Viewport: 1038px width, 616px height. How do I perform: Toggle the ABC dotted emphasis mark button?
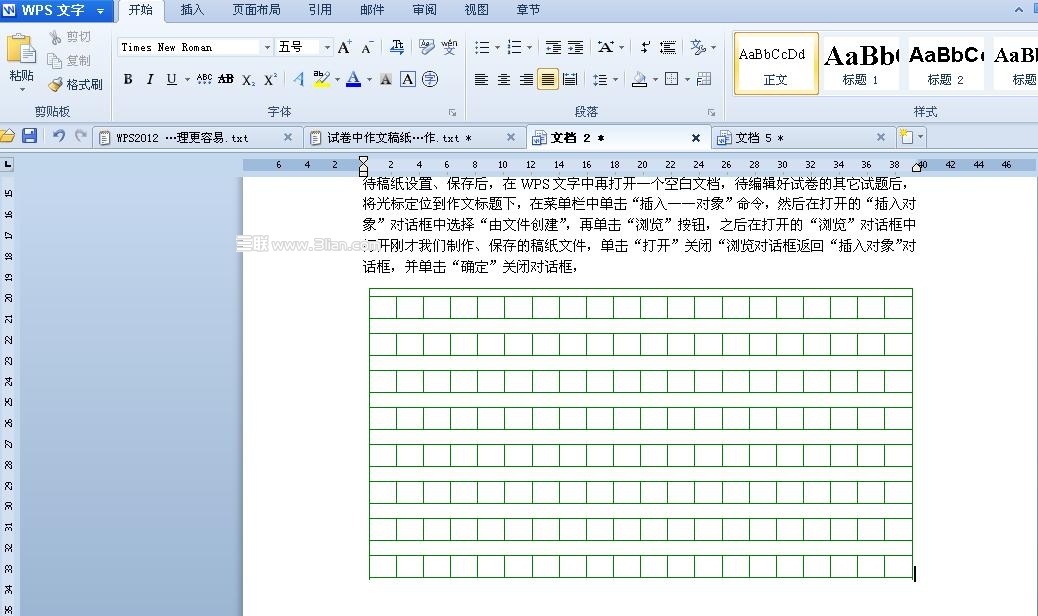tap(205, 79)
